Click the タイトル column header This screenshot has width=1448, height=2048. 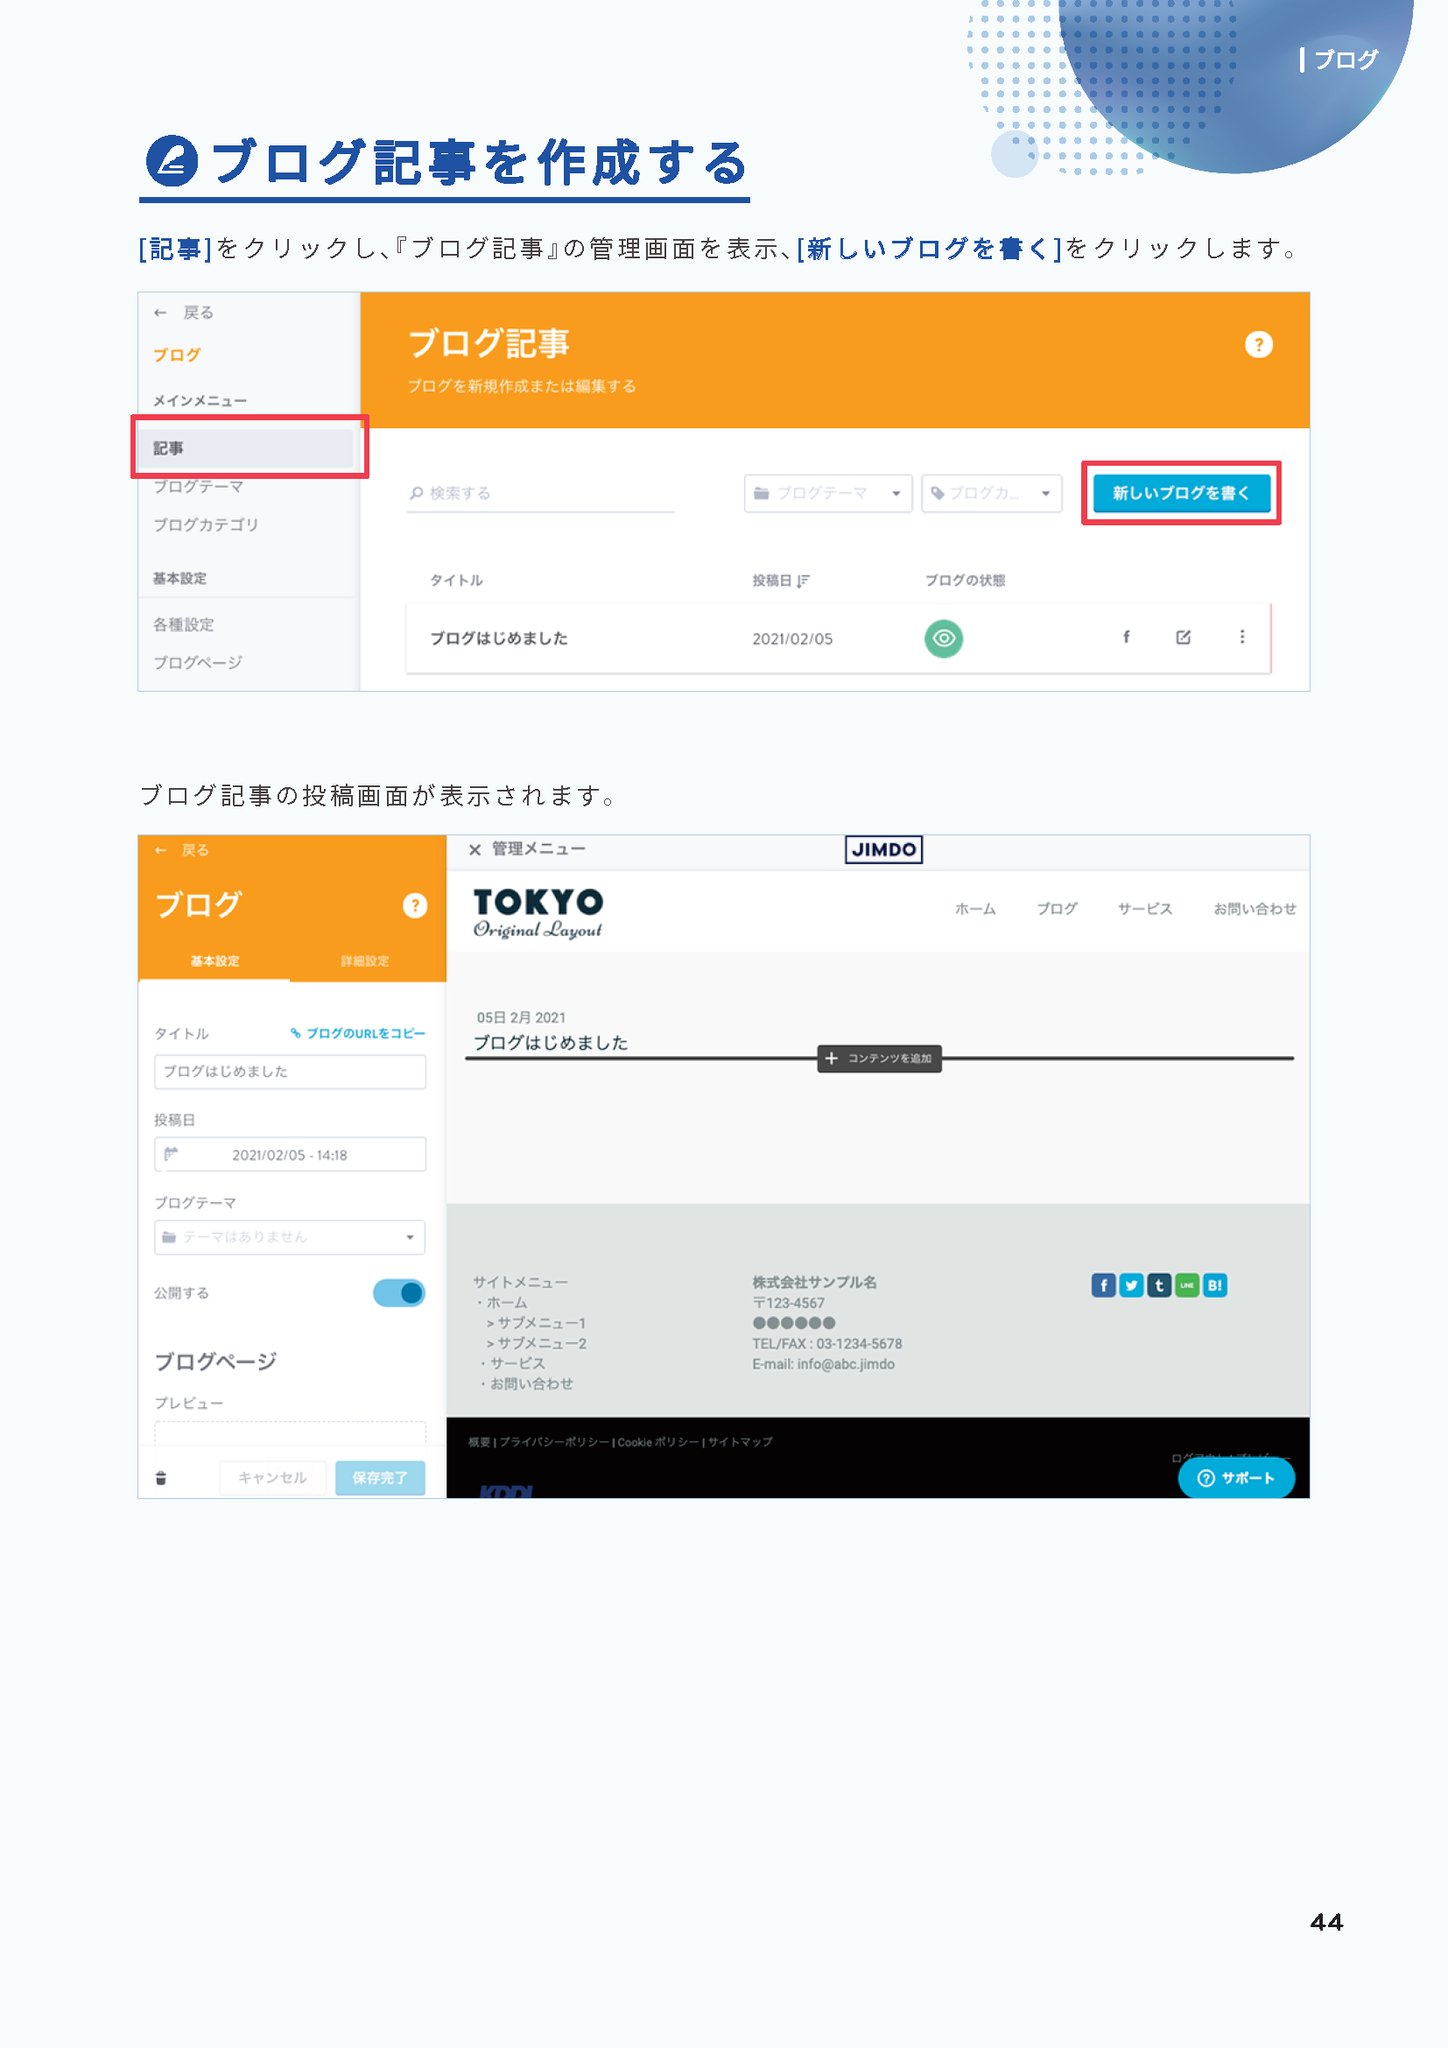click(456, 580)
